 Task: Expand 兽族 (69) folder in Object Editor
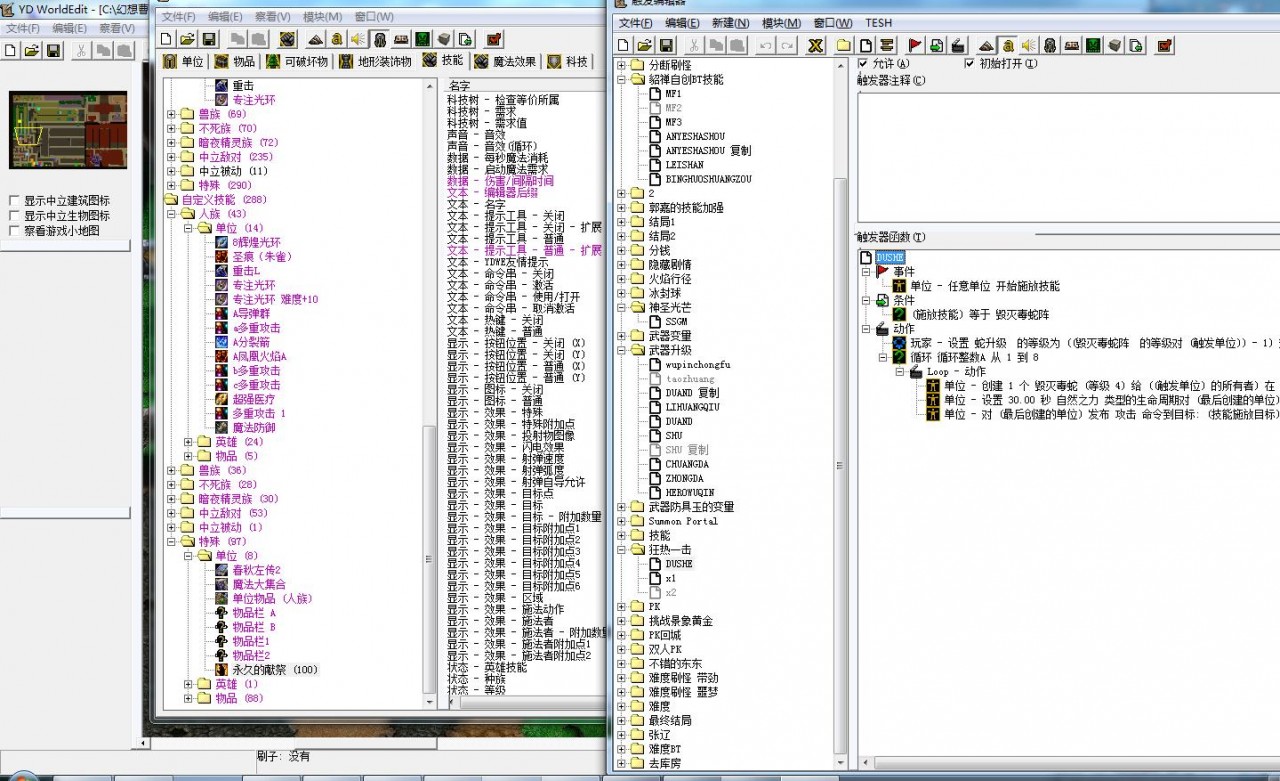pyautogui.click(x=171, y=114)
